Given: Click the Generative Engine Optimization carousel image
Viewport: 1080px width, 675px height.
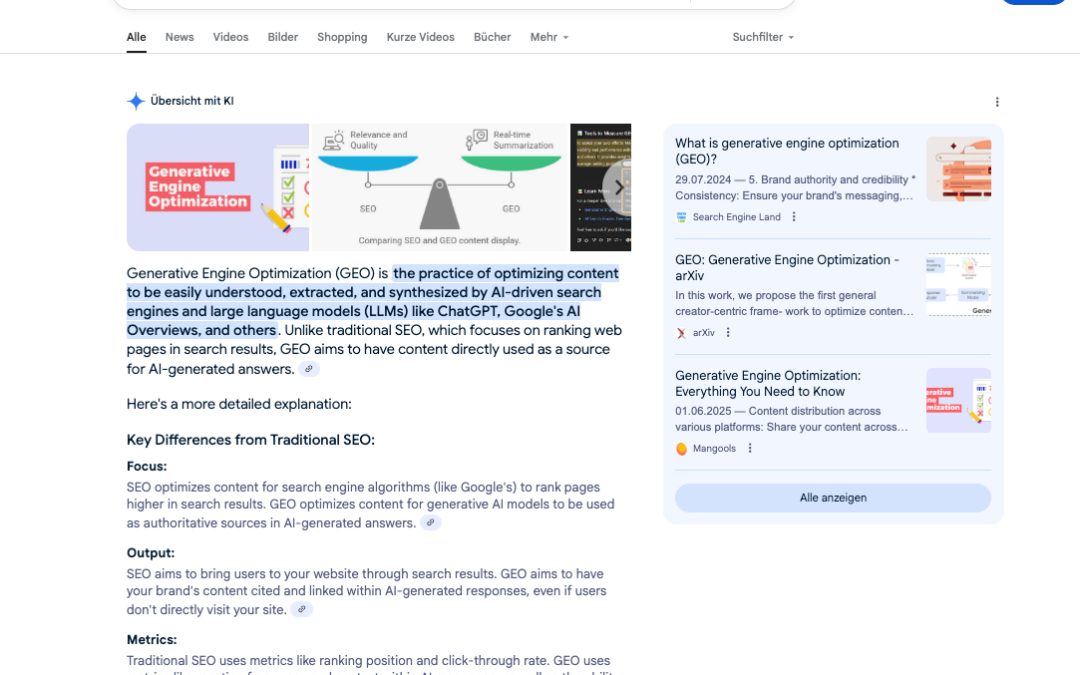Looking at the screenshot, I should click(217, 187).
